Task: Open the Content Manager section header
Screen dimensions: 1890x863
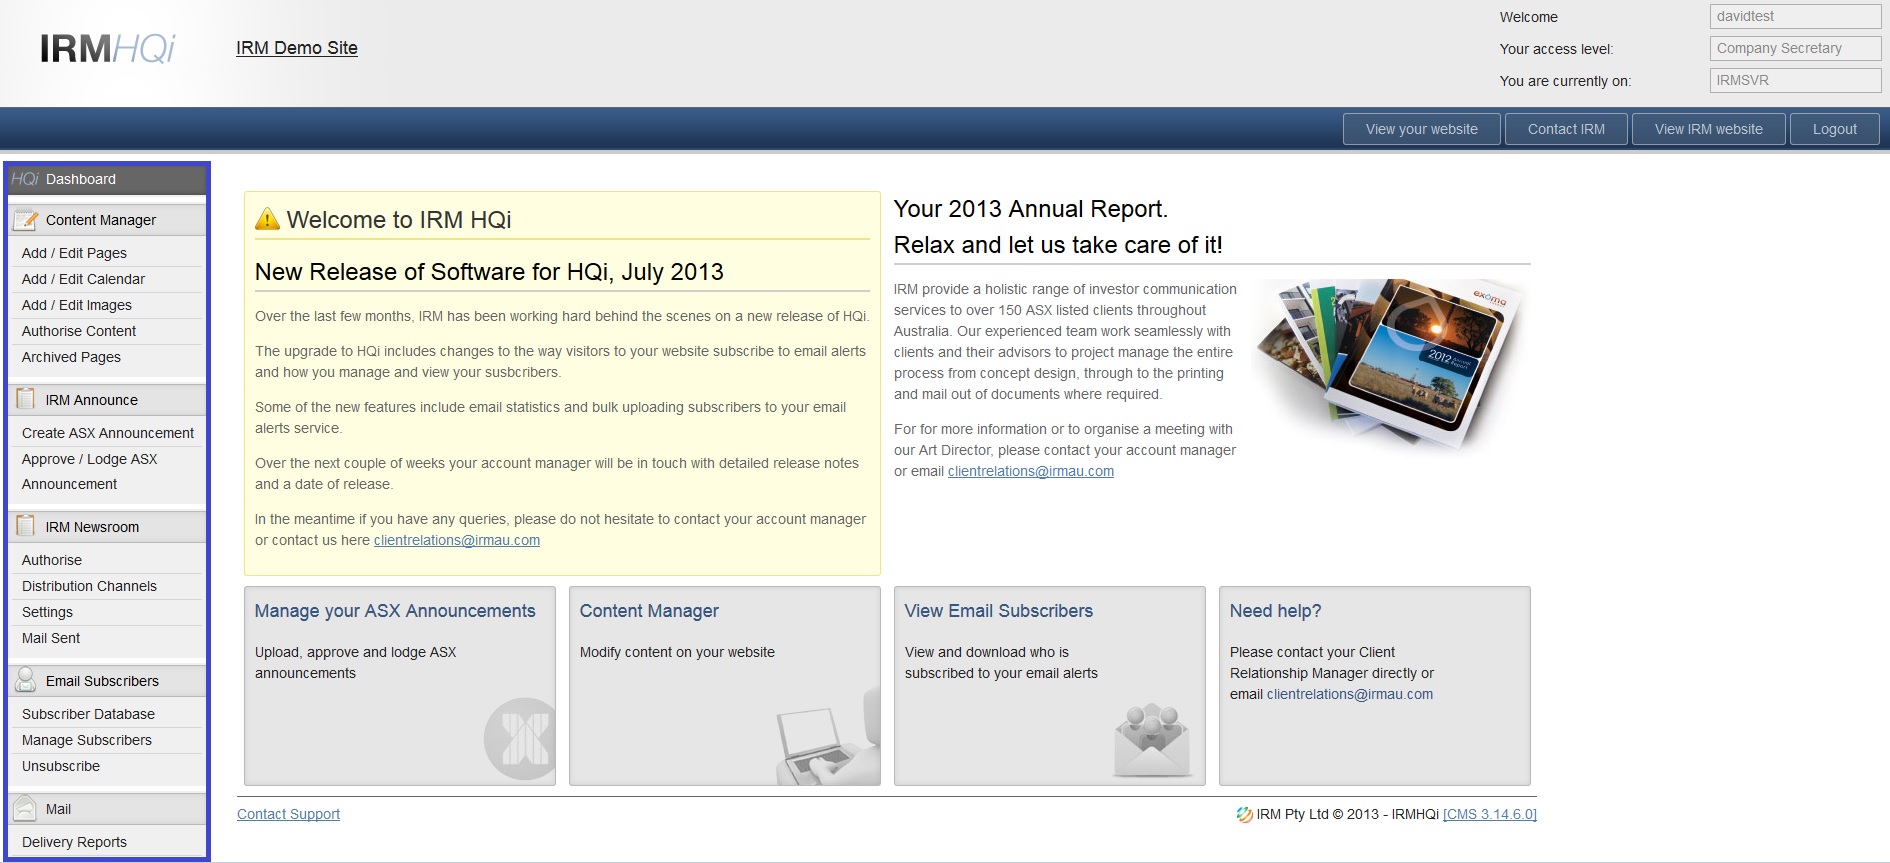Action: (107, 219)
